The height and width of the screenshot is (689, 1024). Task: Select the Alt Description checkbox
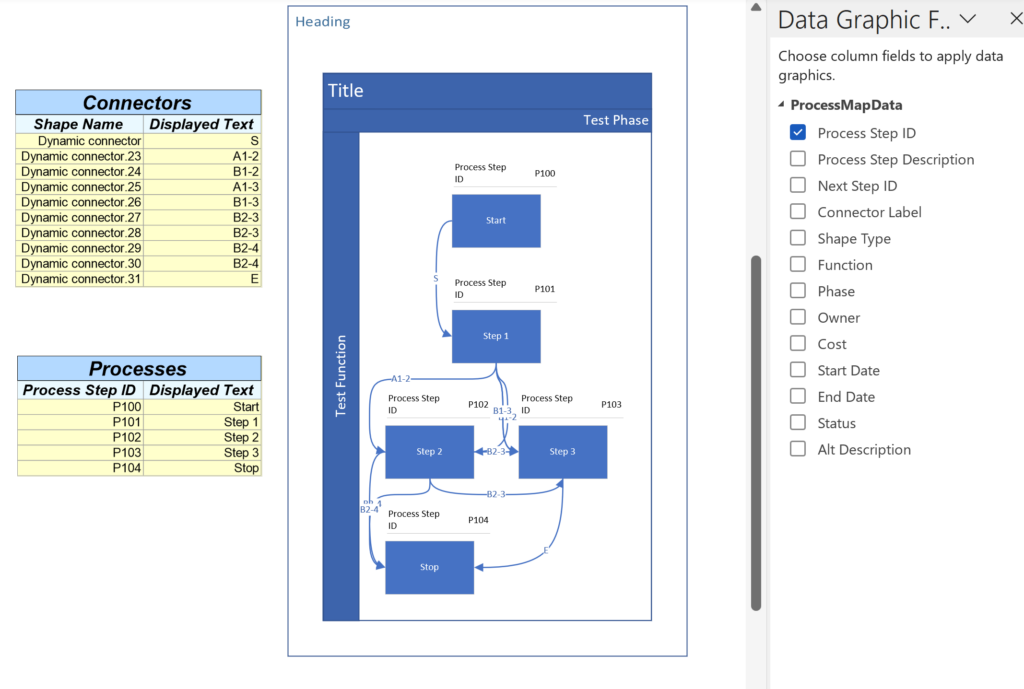point(797,449)
